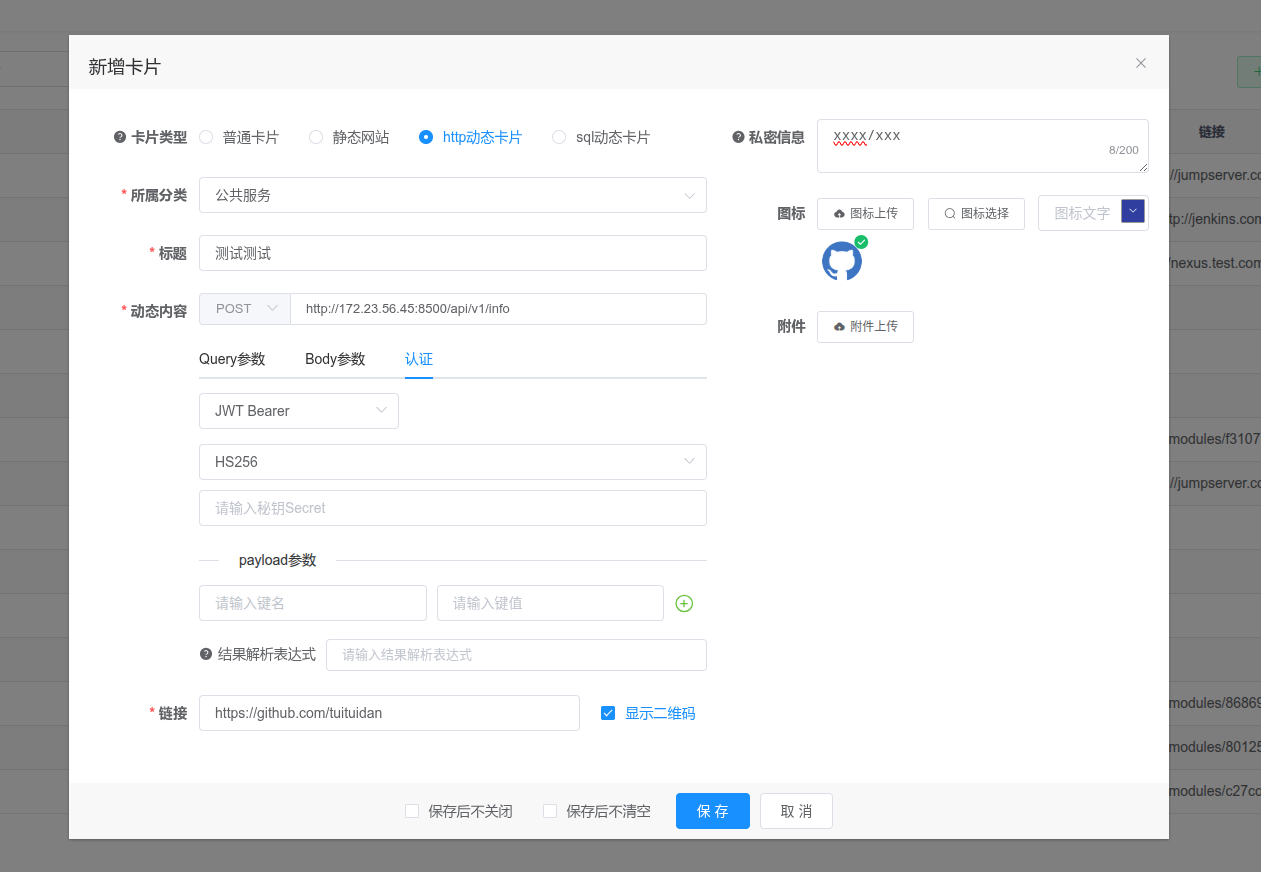Uncheck the 显示二维码 checkbox
Viewport: 1261px width, 872px height.
tap(608, 713)
